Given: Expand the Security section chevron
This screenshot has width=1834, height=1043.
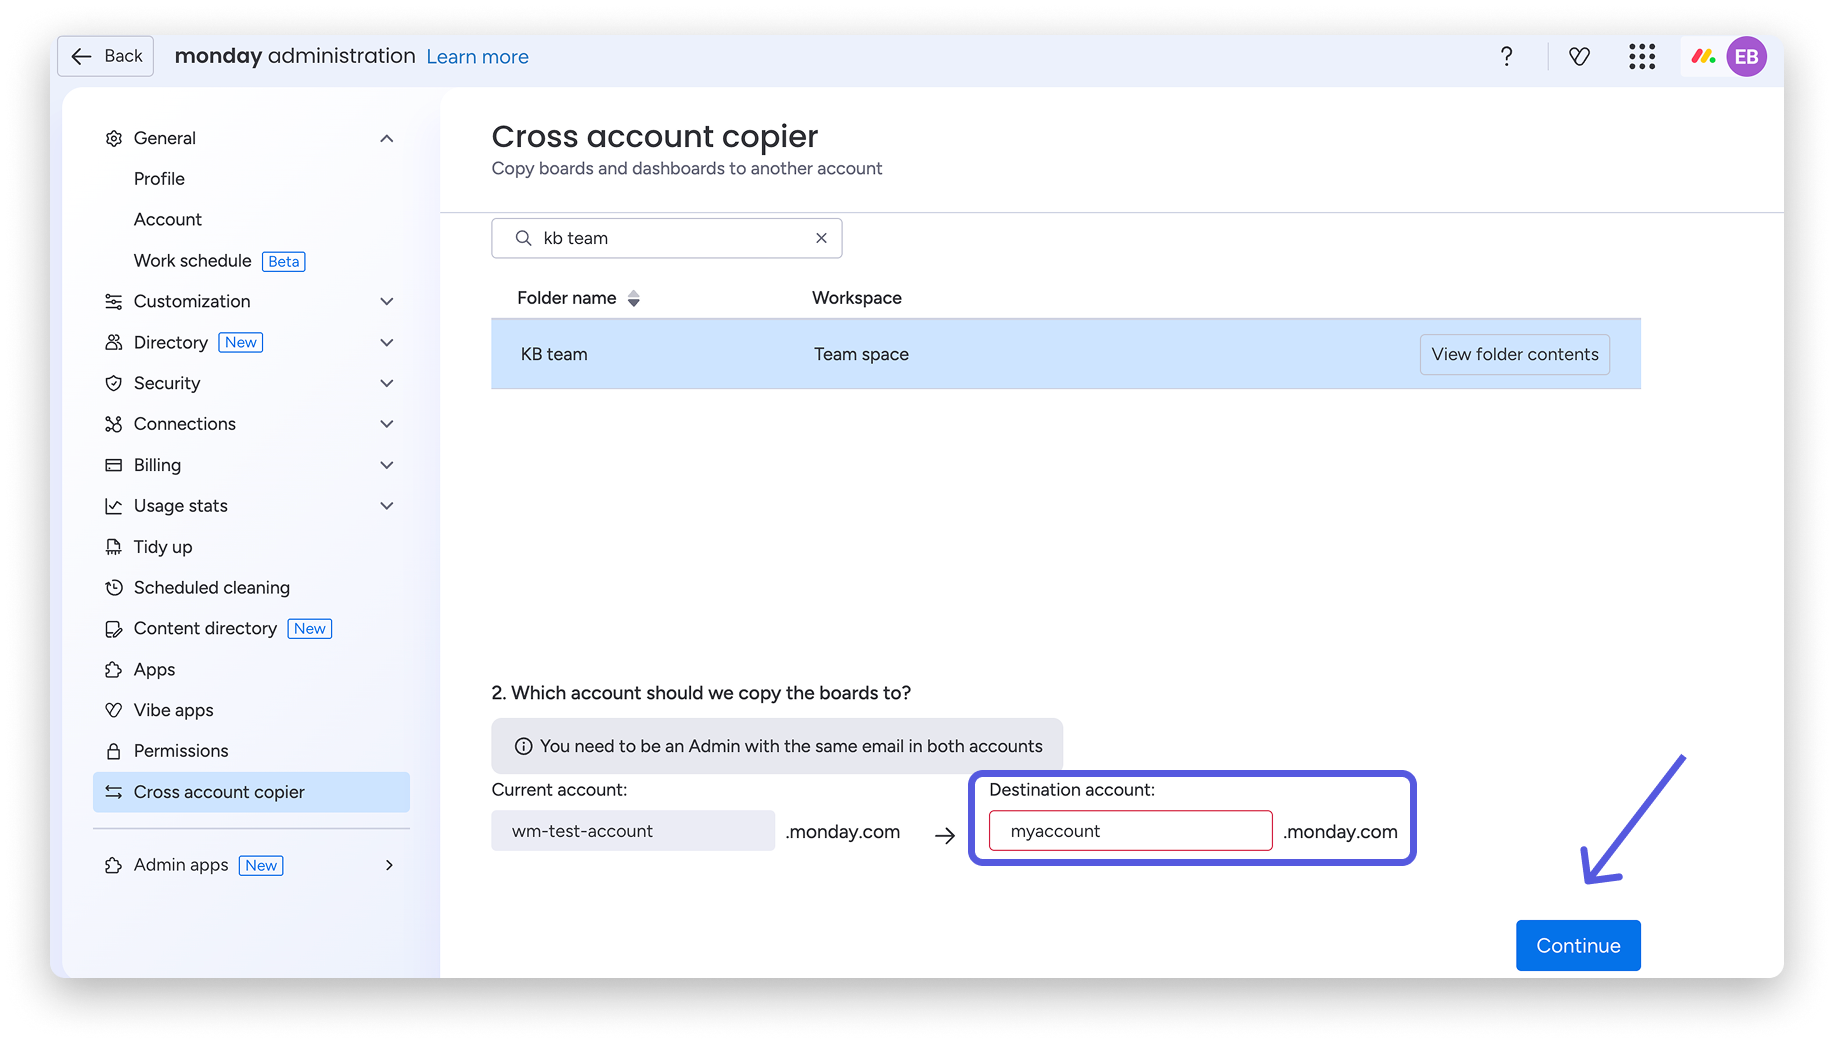Looking at the screenshot, I should 387,383.
